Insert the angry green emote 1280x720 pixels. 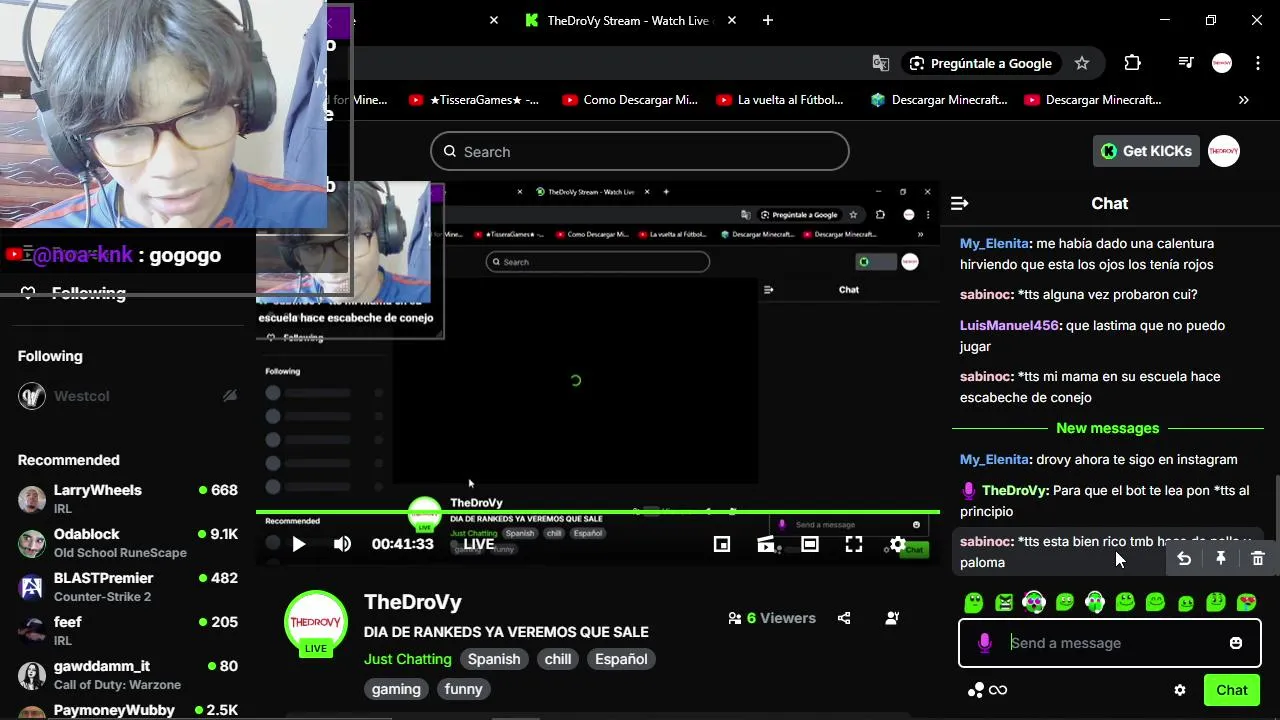(x=1004, y=602)
